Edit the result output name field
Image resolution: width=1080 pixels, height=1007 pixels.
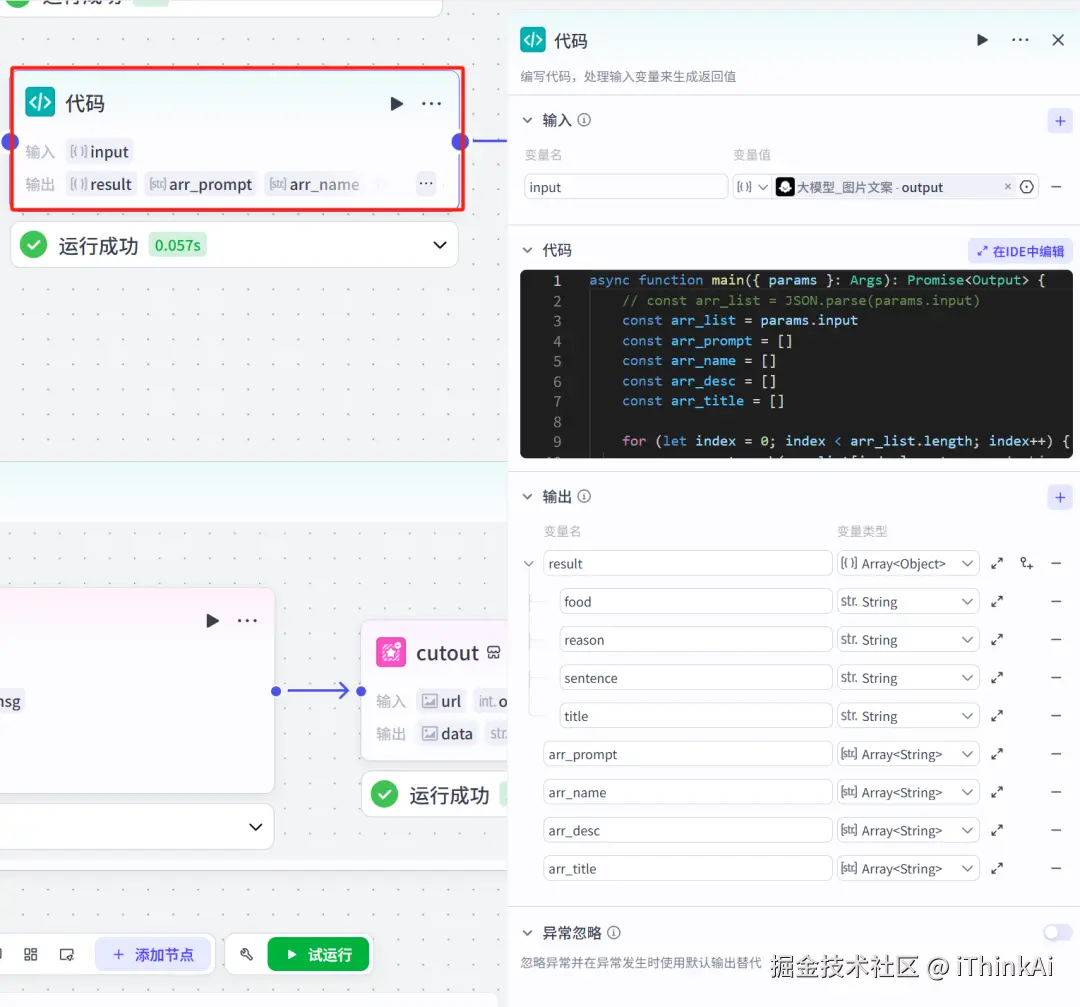(x=687, y=563)
